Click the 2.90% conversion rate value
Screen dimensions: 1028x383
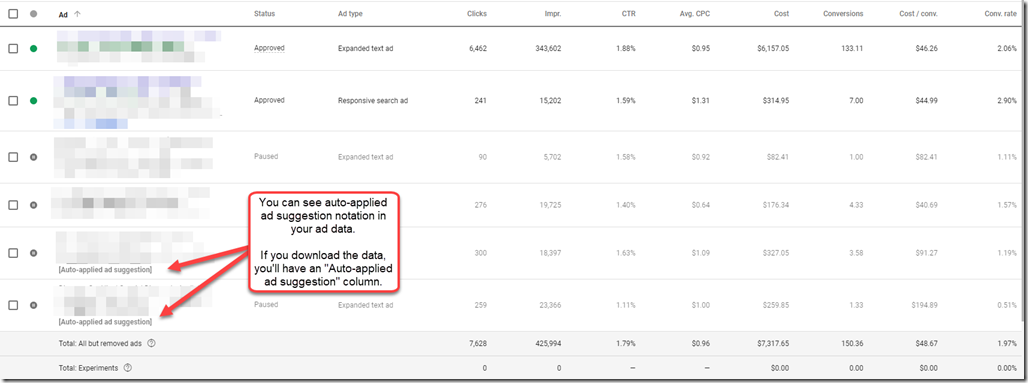tap(1006, 101)
